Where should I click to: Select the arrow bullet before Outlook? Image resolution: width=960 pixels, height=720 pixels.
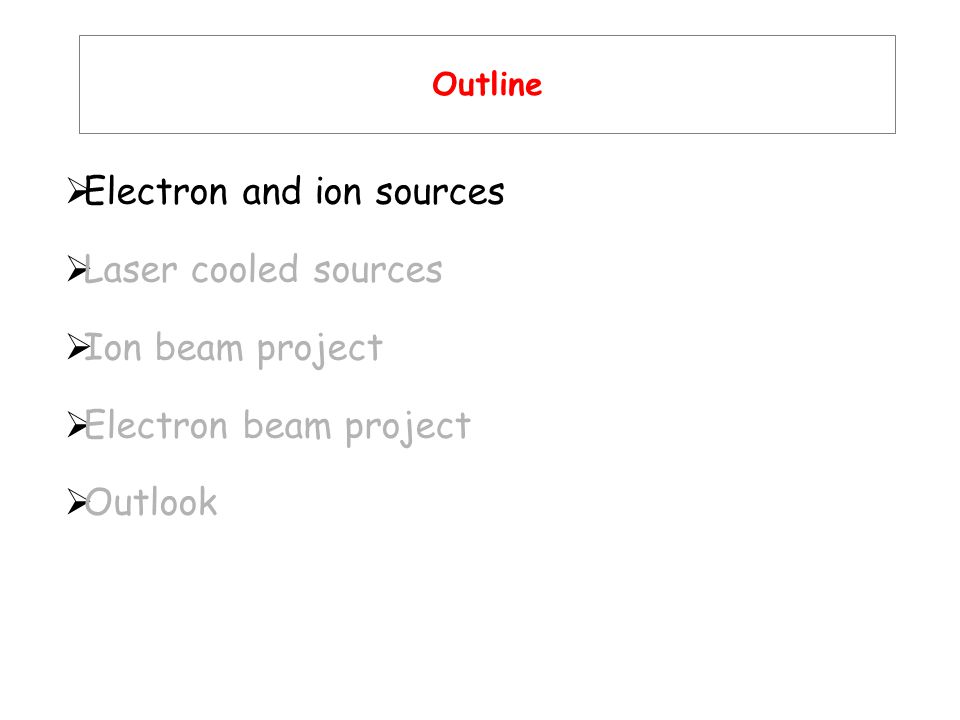pyautogui.click(x=78, y=502)
